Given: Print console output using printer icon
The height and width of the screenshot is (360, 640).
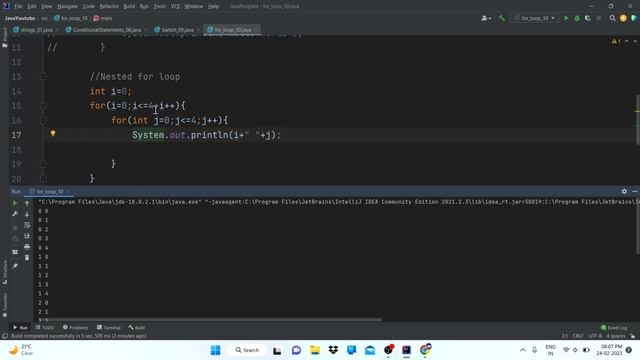Looking at the screenshot, I should pyautogui.click(x=27, y=247).
